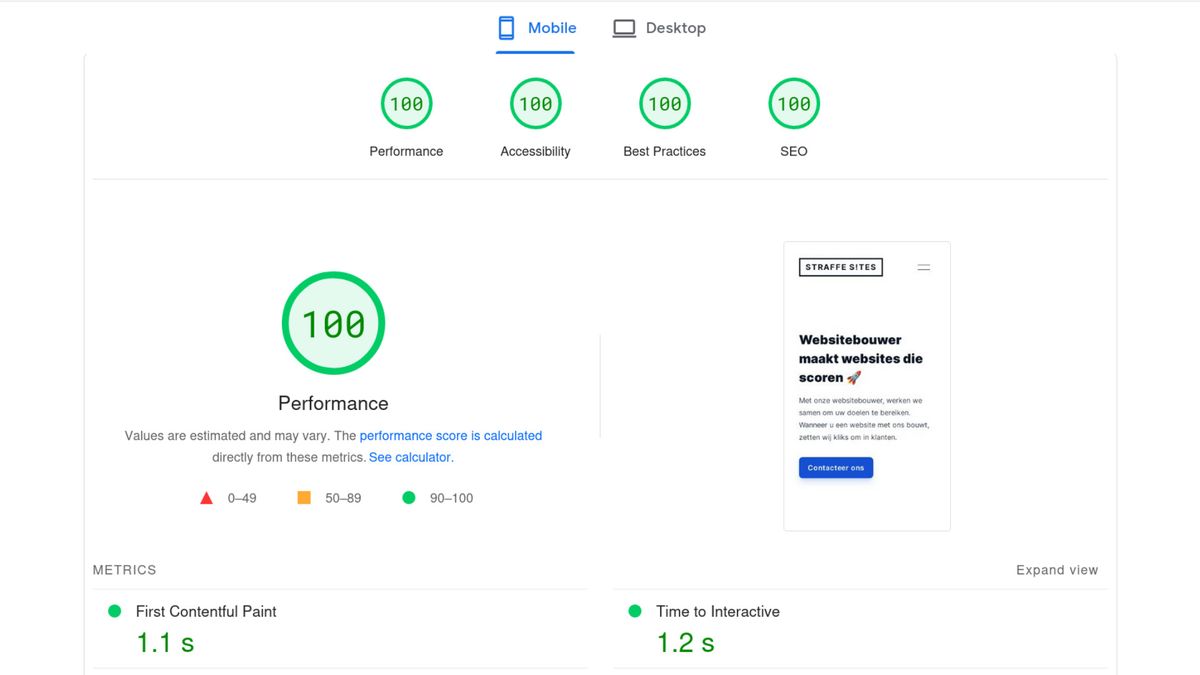Viewport: 1200px width, 675px height.
Task: Click the page screenshot thumbnail
Action: tap(867, 386)
